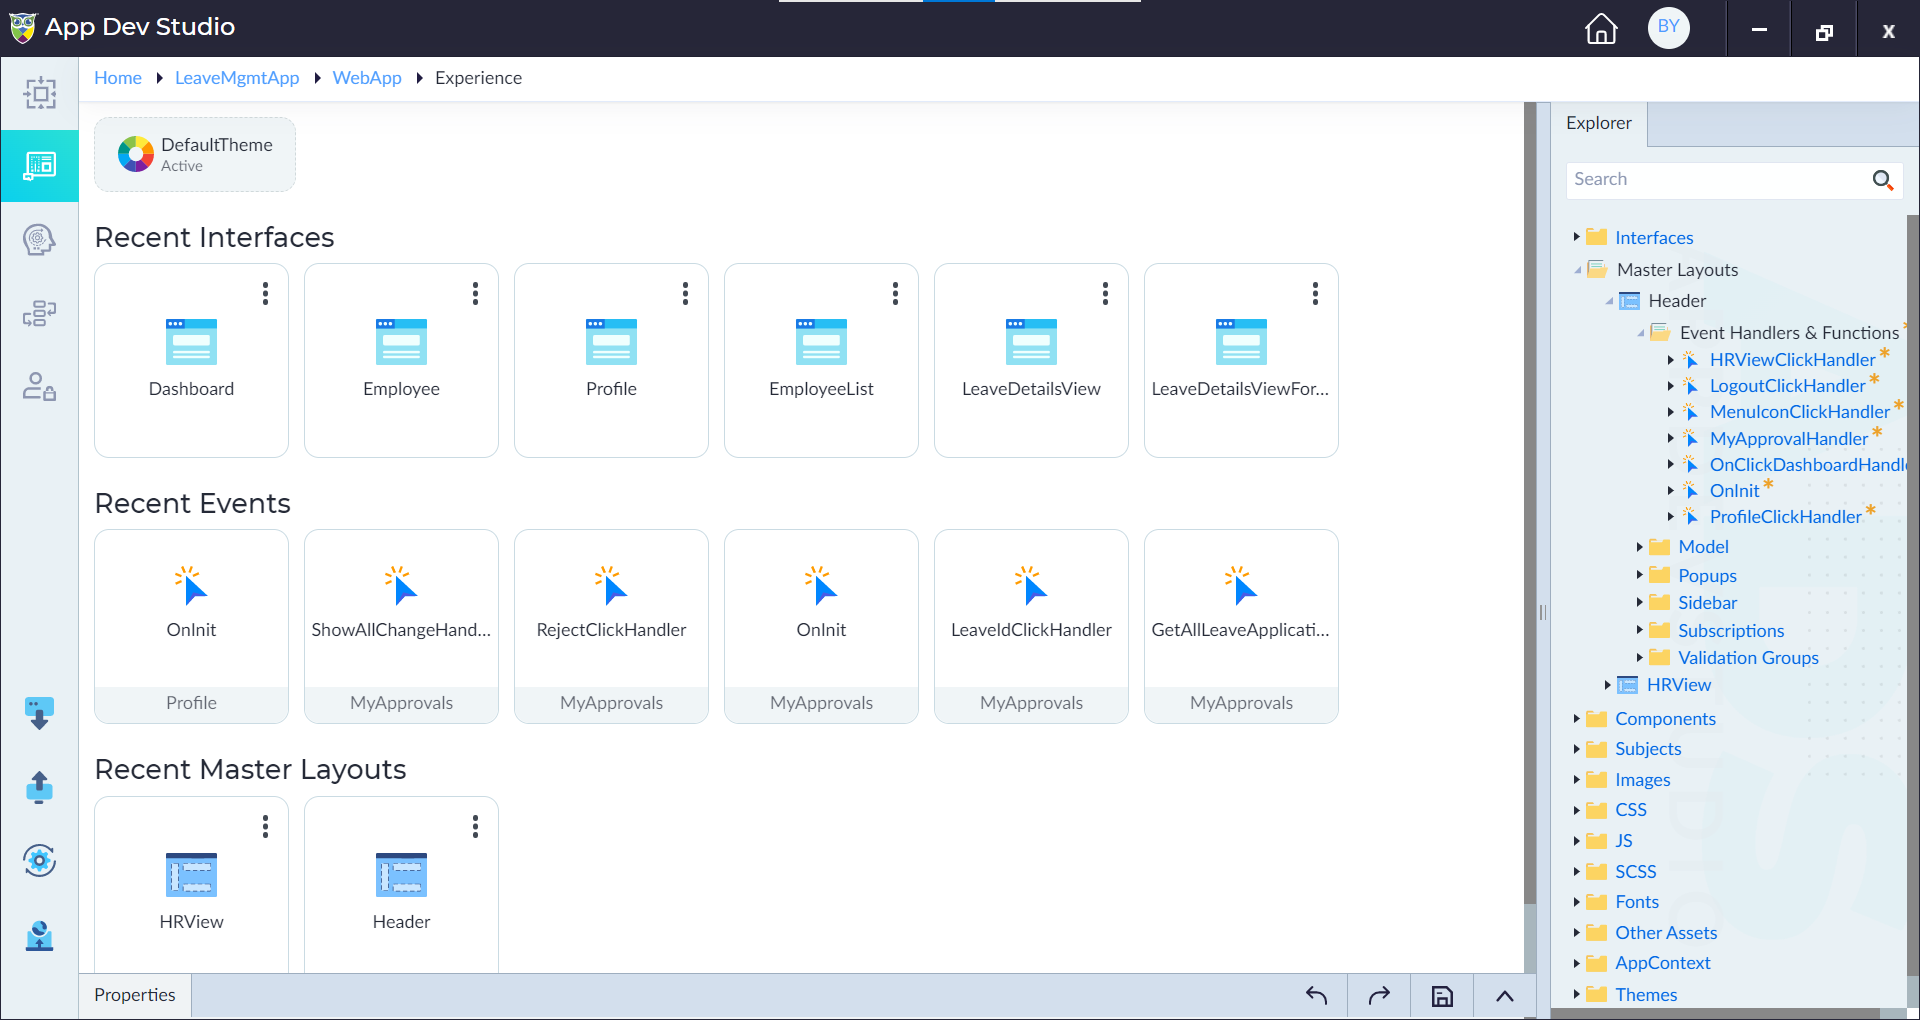Click the download icon in left sidebar
Viewport: 1920px width, 1020px height.
tap(39, 713)
